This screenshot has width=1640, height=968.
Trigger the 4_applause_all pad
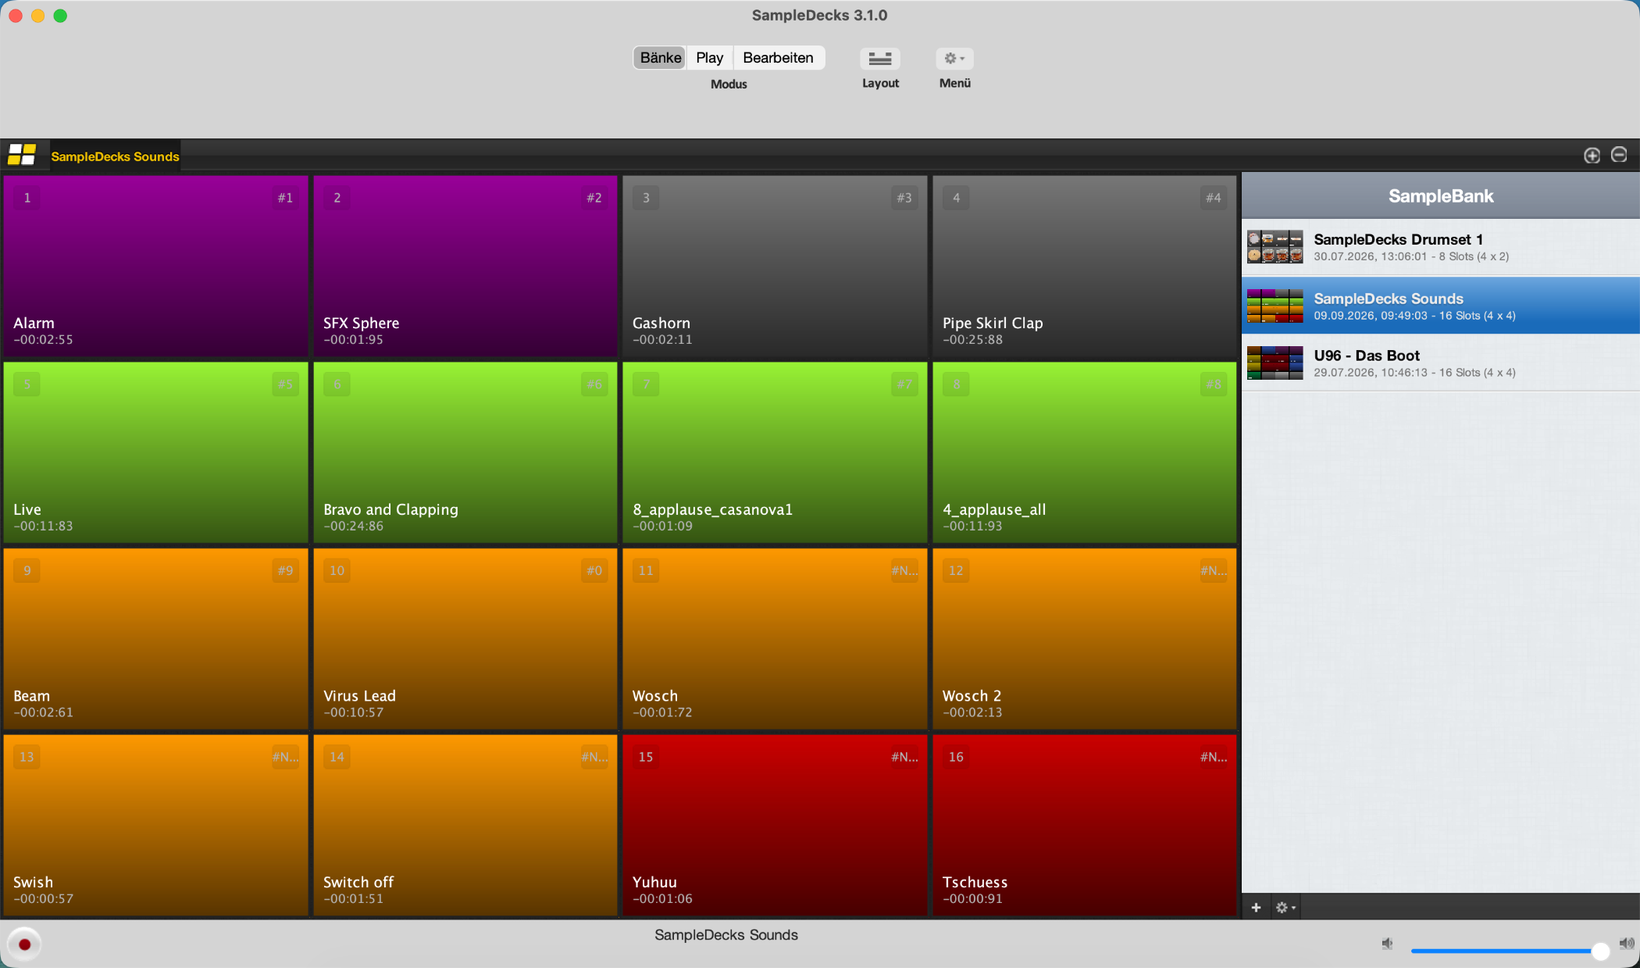[x=1085, y=453]
